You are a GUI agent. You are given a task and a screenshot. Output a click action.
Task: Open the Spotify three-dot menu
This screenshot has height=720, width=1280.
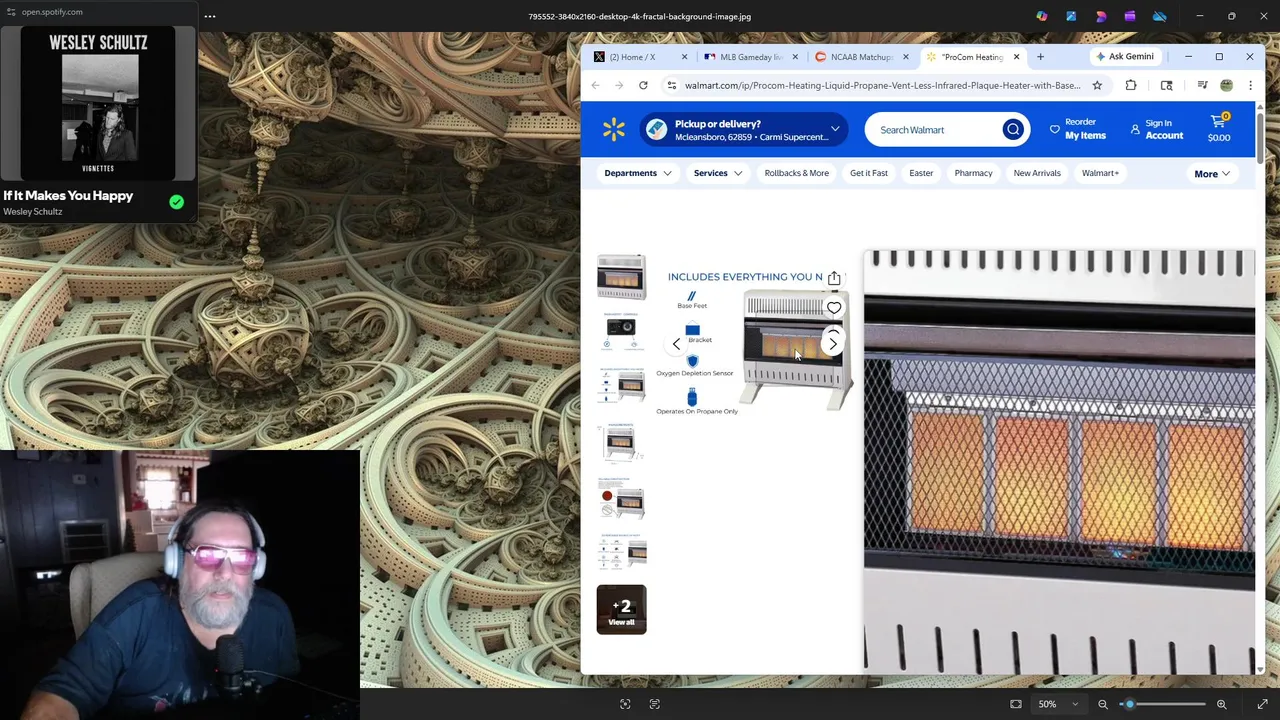(210, 16)
